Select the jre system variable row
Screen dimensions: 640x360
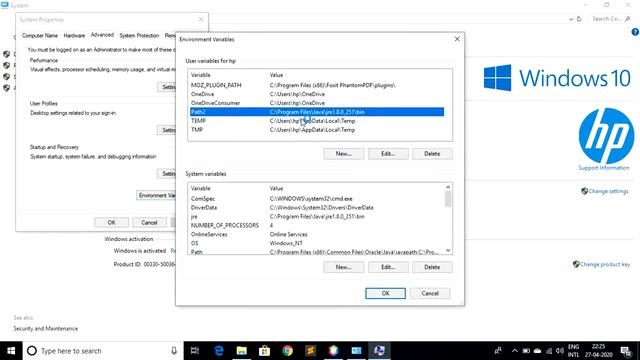coord(317,216)
